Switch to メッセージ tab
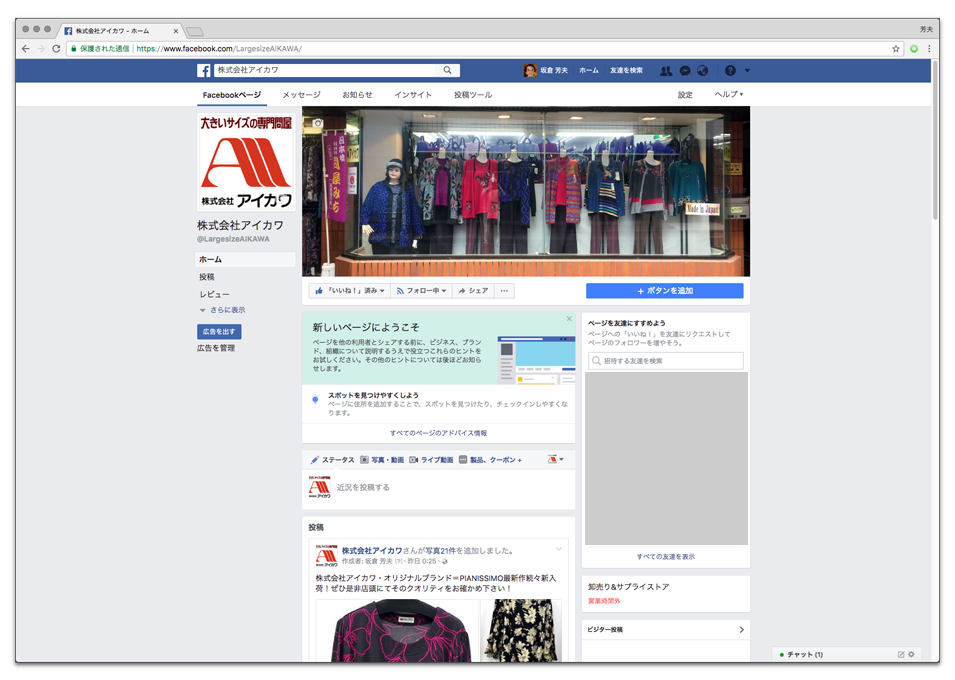Screen dimensions: 955x680 tap(301, 95)
